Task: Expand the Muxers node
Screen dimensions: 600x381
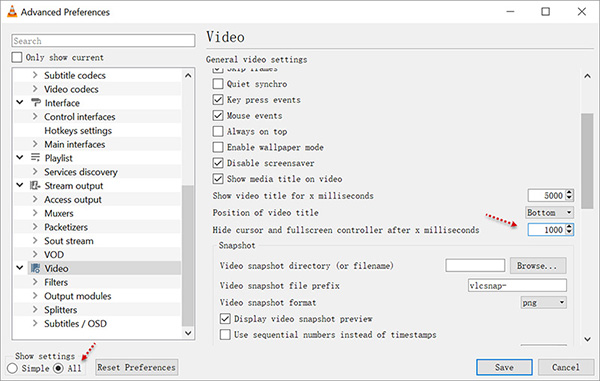Action: [35, 213]
